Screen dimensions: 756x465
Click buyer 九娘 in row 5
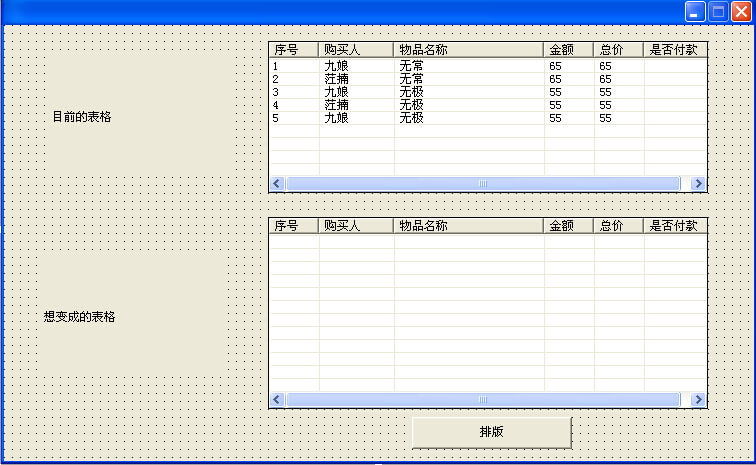click(x=336, y=118)
